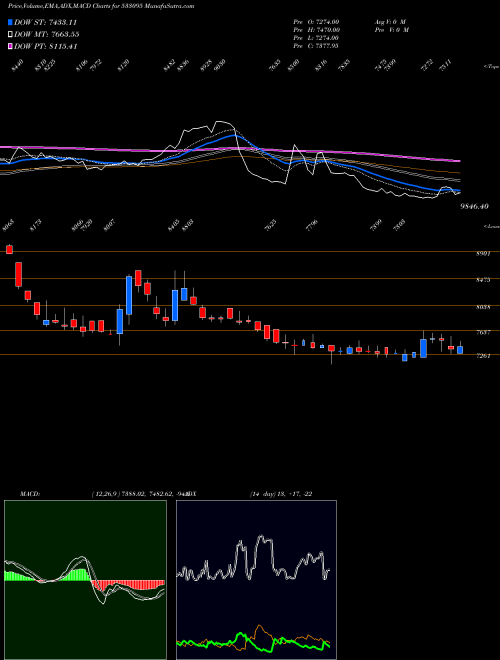Click the 7261 price axis label
This screenshot has width=500, height=660.
click(x=482, y=357)
